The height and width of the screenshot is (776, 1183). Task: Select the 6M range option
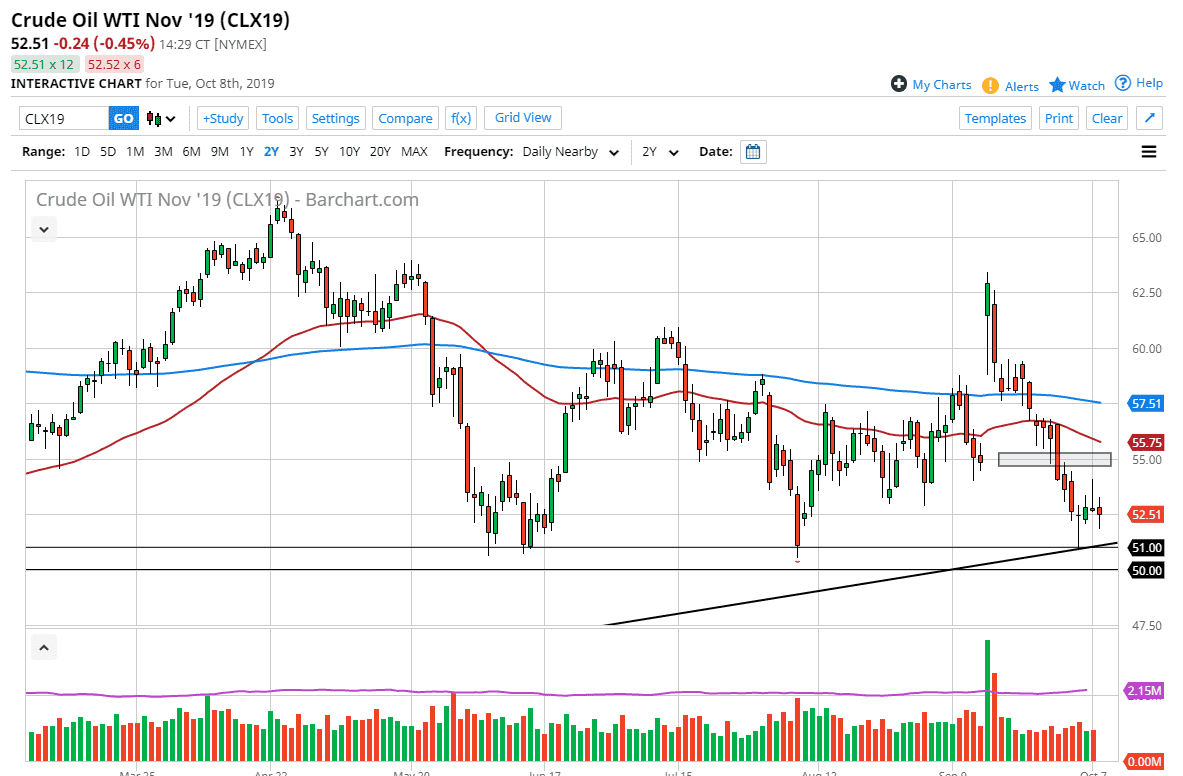tap(191, 151)
